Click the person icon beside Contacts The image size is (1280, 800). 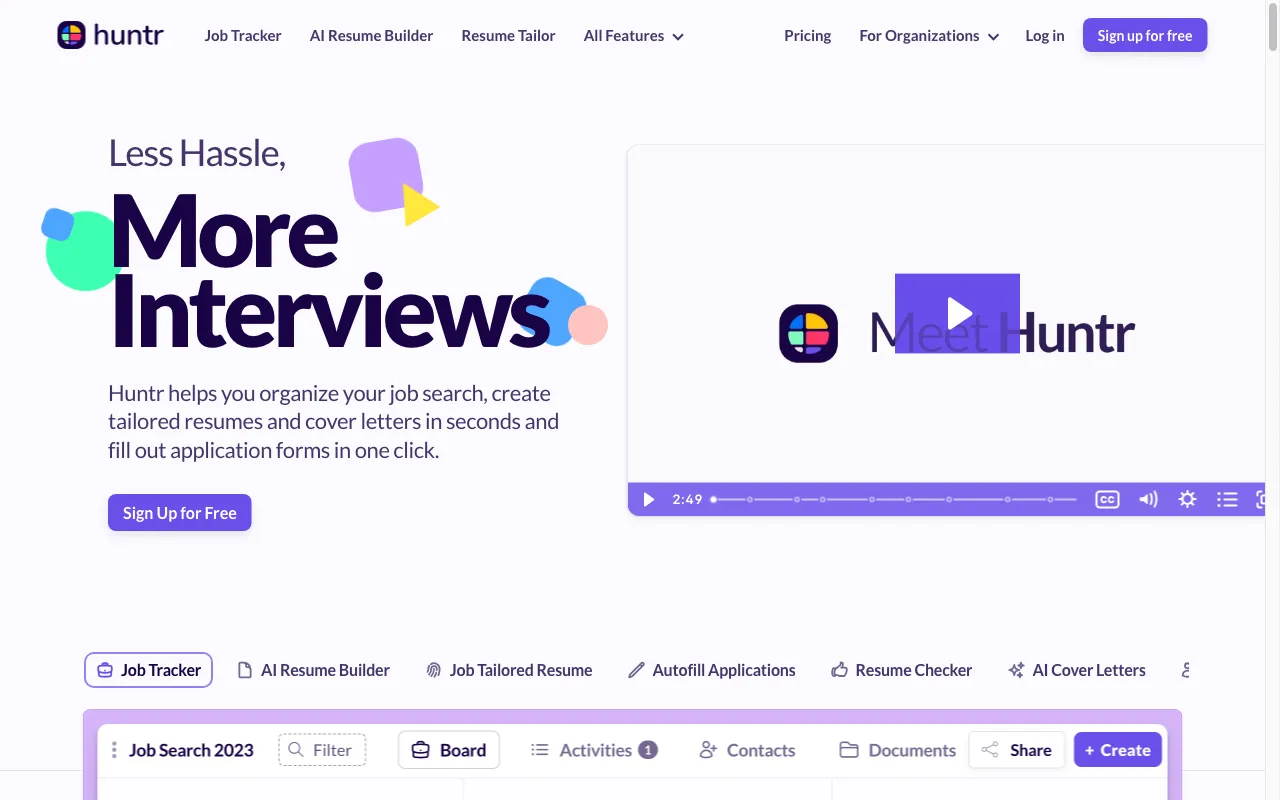[708, 750]
